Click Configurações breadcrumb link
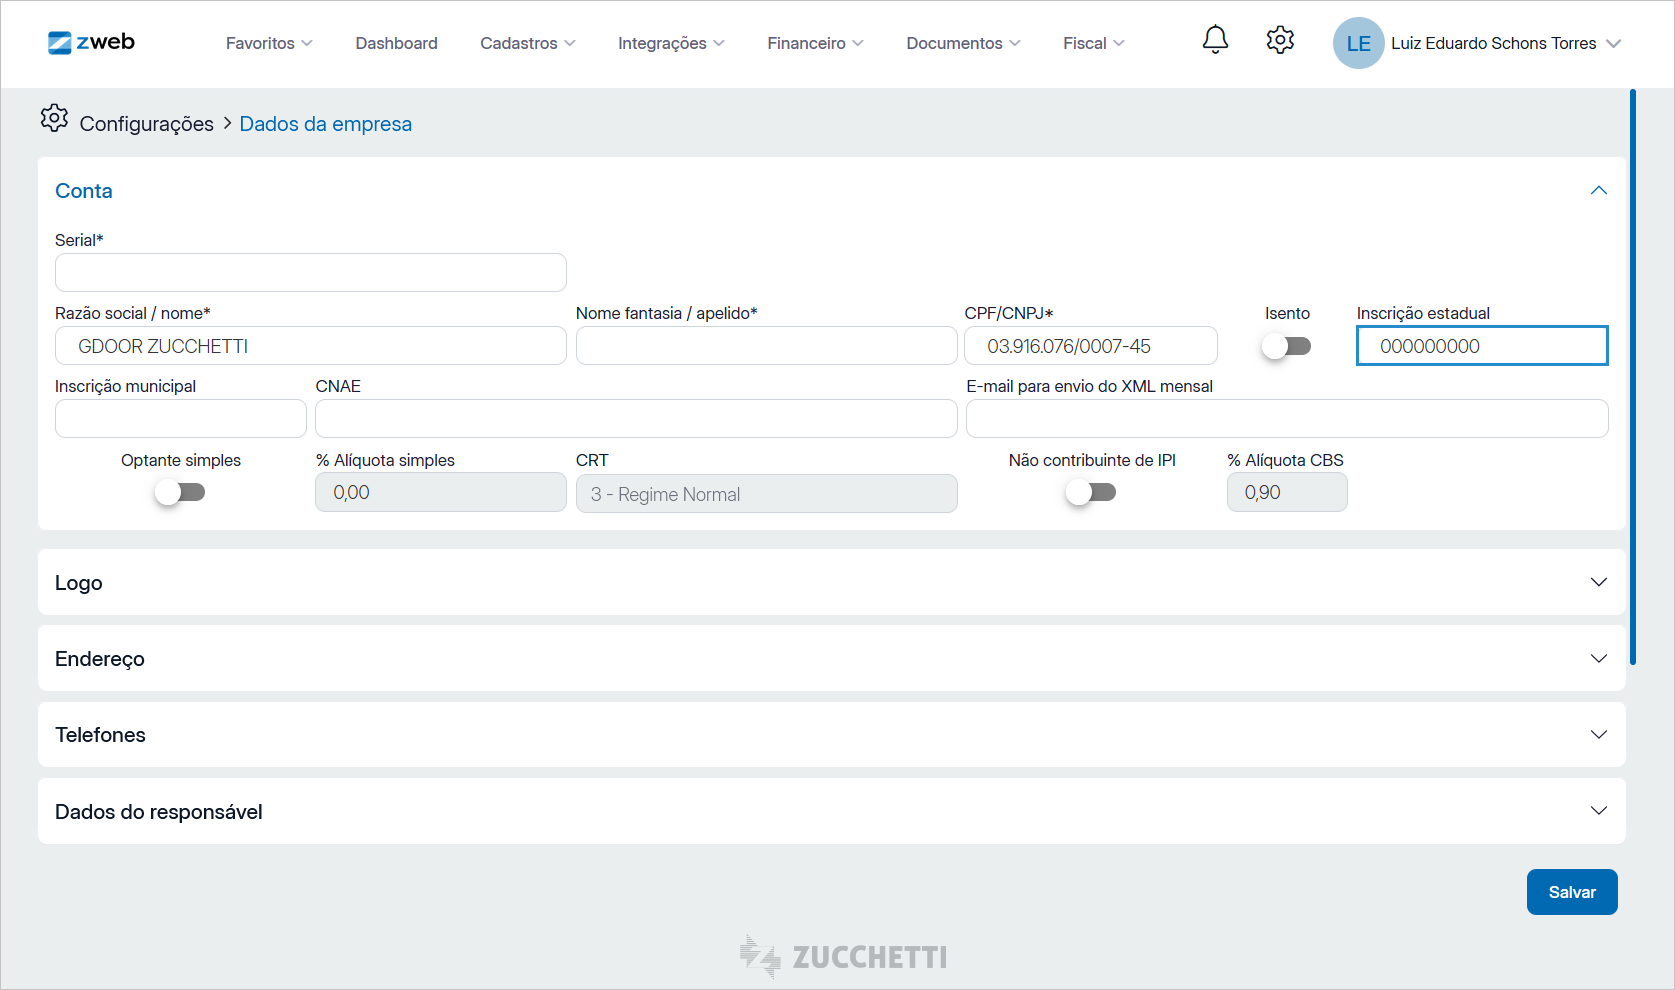The width and height of the screenshot is (1675, 990). (x=146, y=123)
